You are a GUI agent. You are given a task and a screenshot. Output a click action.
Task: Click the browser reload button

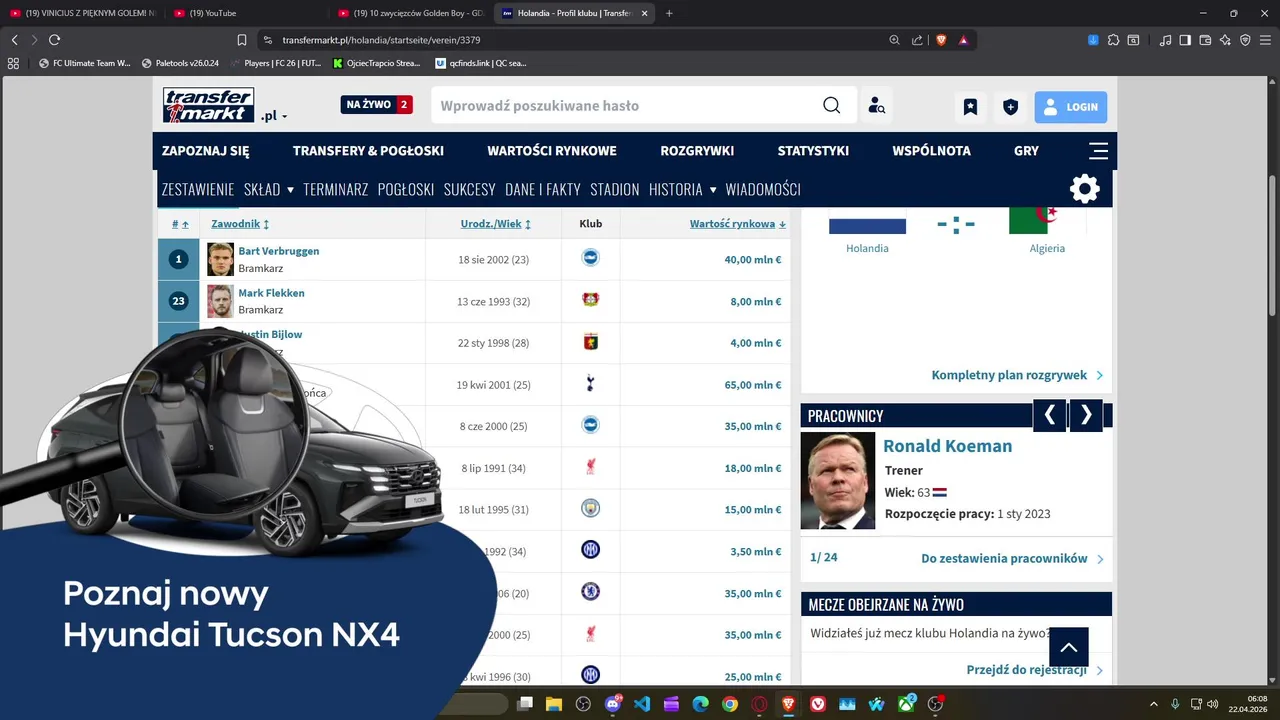pos(54,40)
